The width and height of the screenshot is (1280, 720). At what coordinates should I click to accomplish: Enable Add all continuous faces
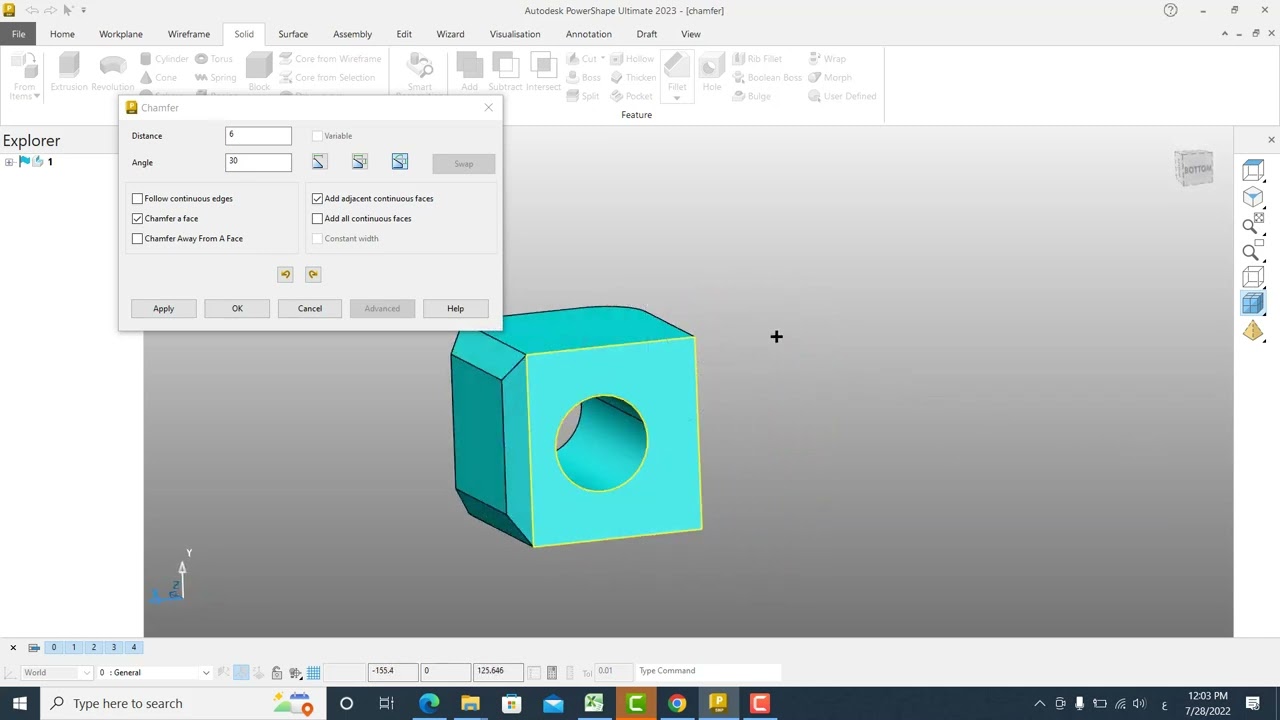317,218
